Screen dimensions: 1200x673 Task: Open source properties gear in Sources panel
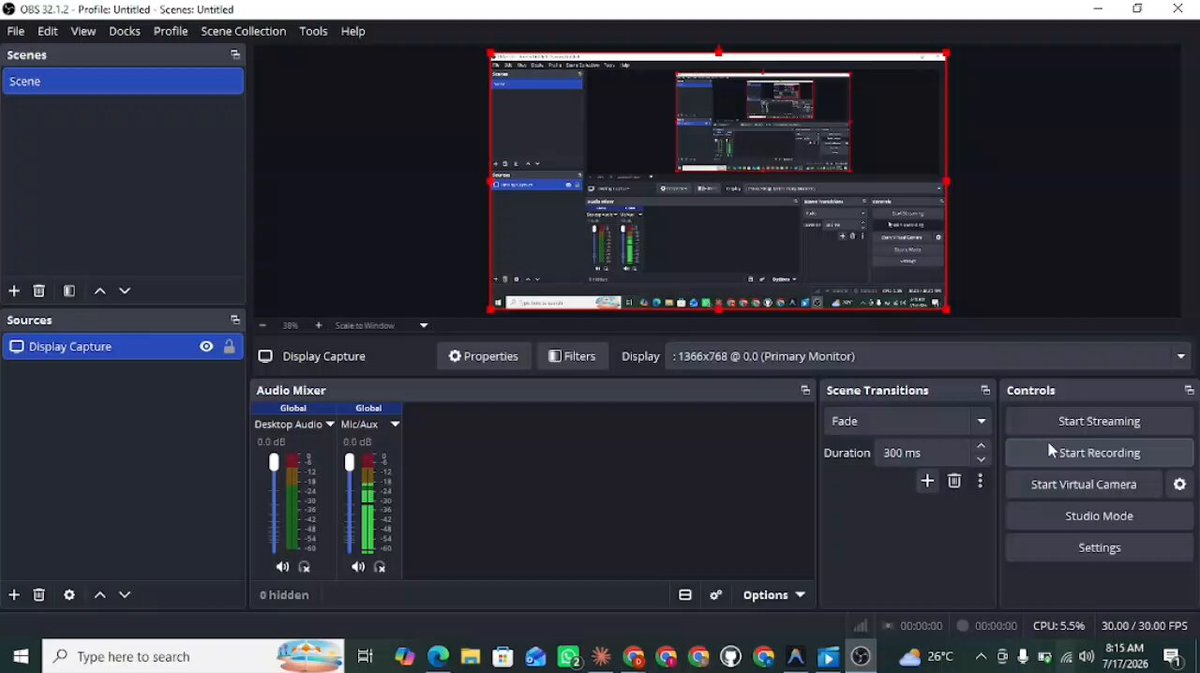click(x=69, y=595)
